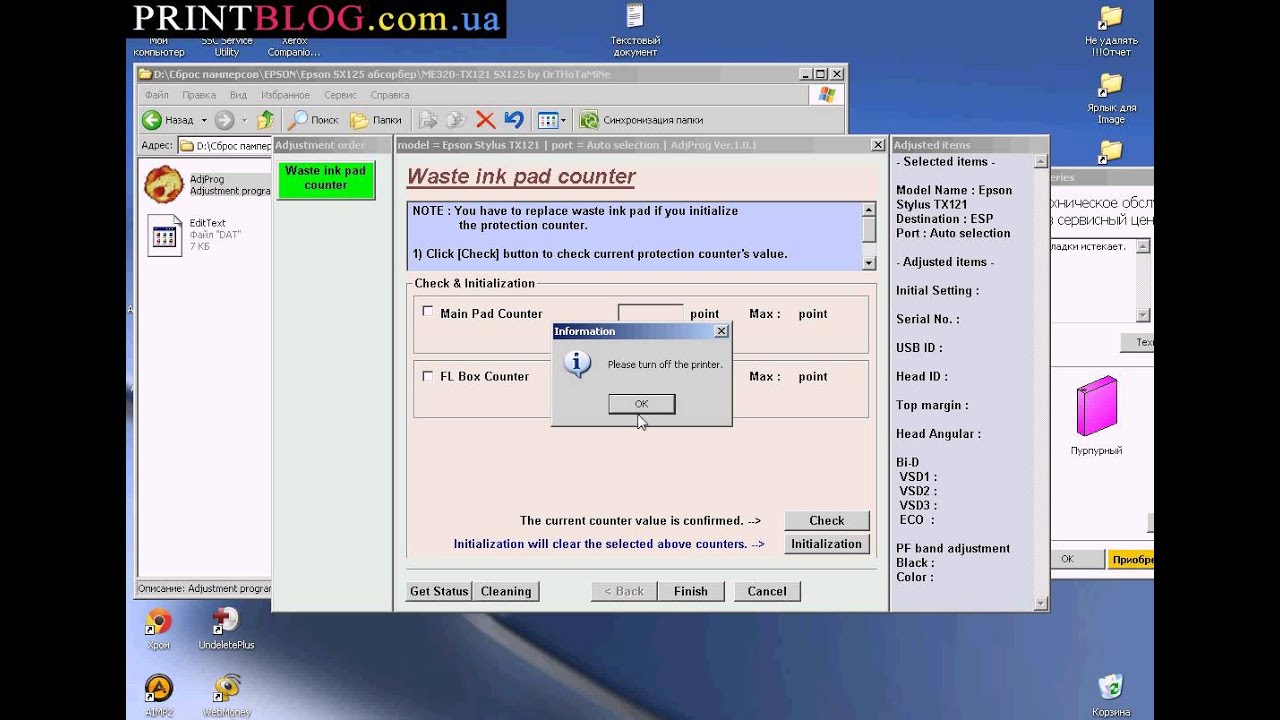Image resolution: width=1280 pixels, height=720 pixels.
Task: Click the magenta Пурпурный cartridge icon
Action: click(1096, 406)
